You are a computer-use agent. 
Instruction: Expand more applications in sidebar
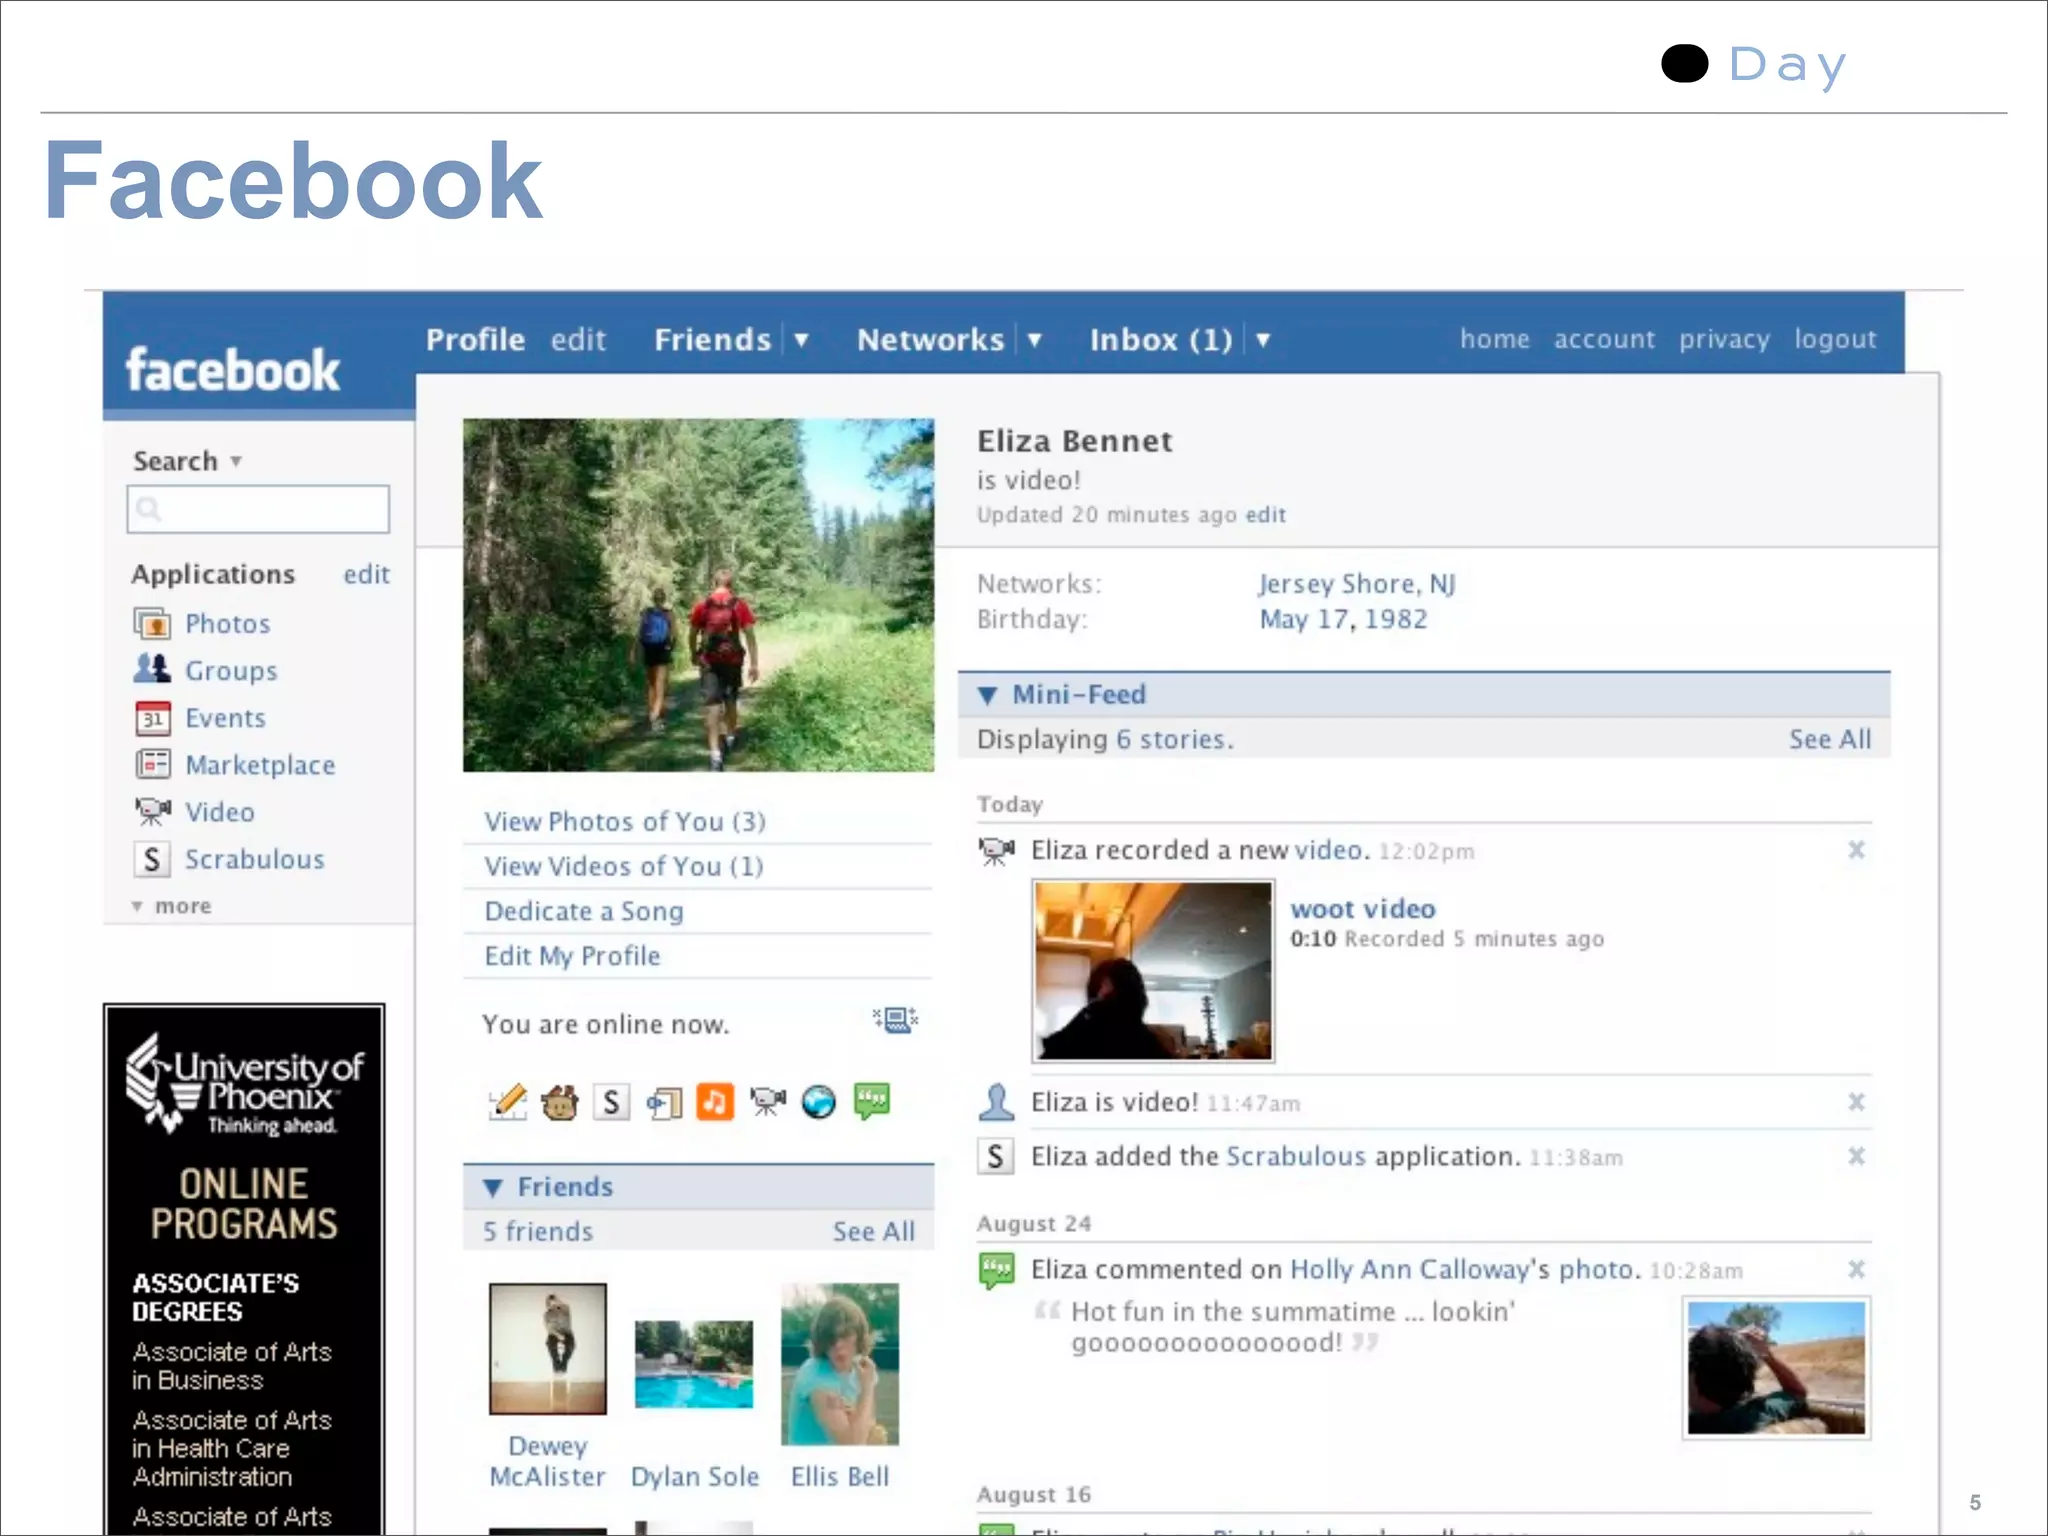point(171,906)
